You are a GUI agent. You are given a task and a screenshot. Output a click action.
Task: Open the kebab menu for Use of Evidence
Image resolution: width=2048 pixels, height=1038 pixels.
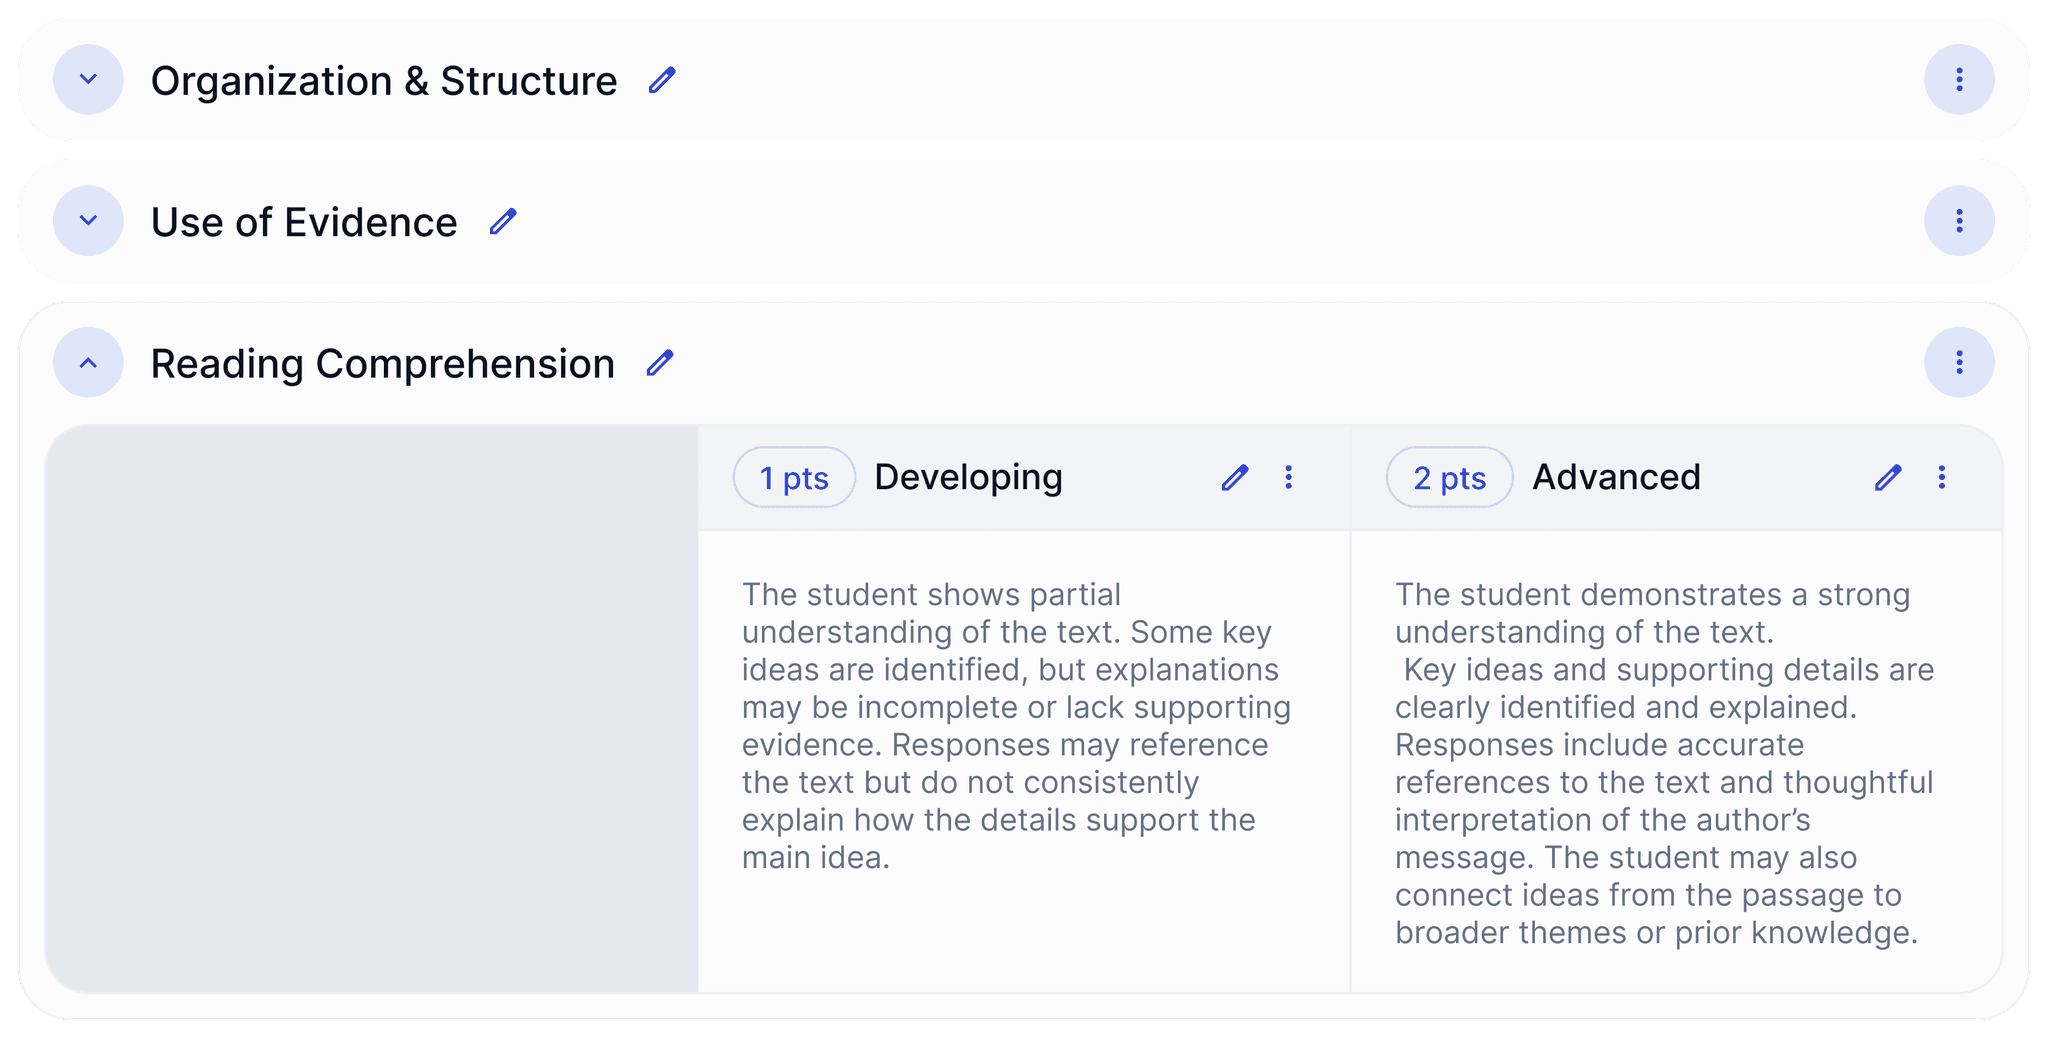click(1957, 221)
